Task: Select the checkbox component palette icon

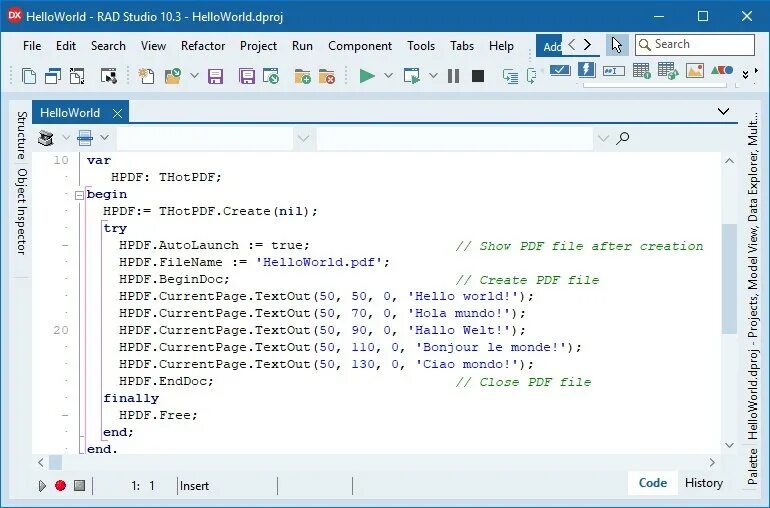Action: [560, 70]
